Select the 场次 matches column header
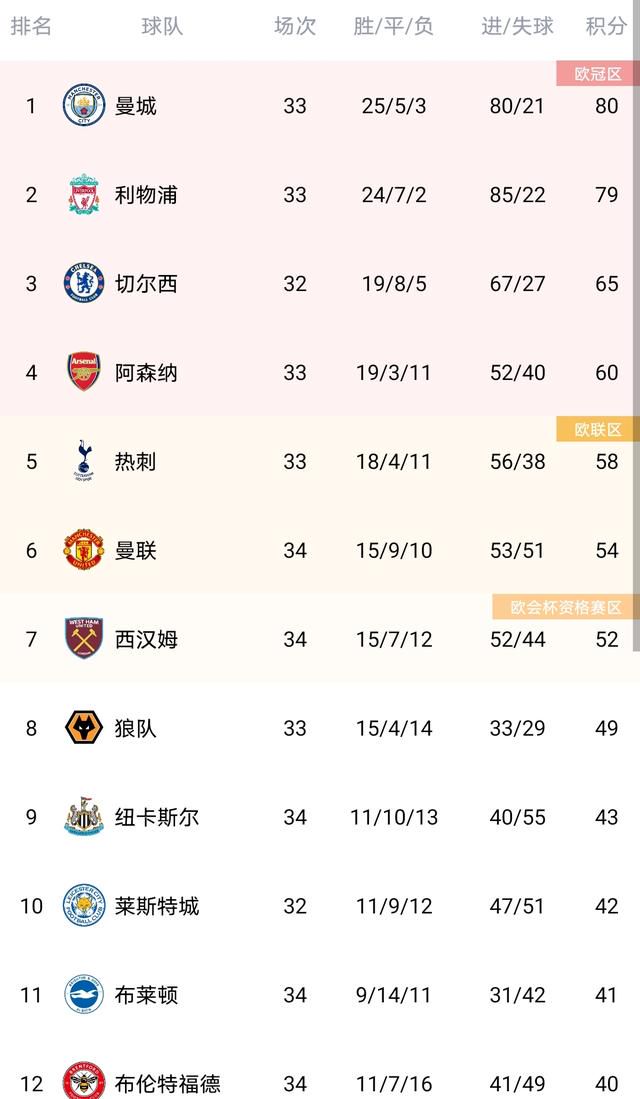The image size is (640, 1099). click(294, 26)
